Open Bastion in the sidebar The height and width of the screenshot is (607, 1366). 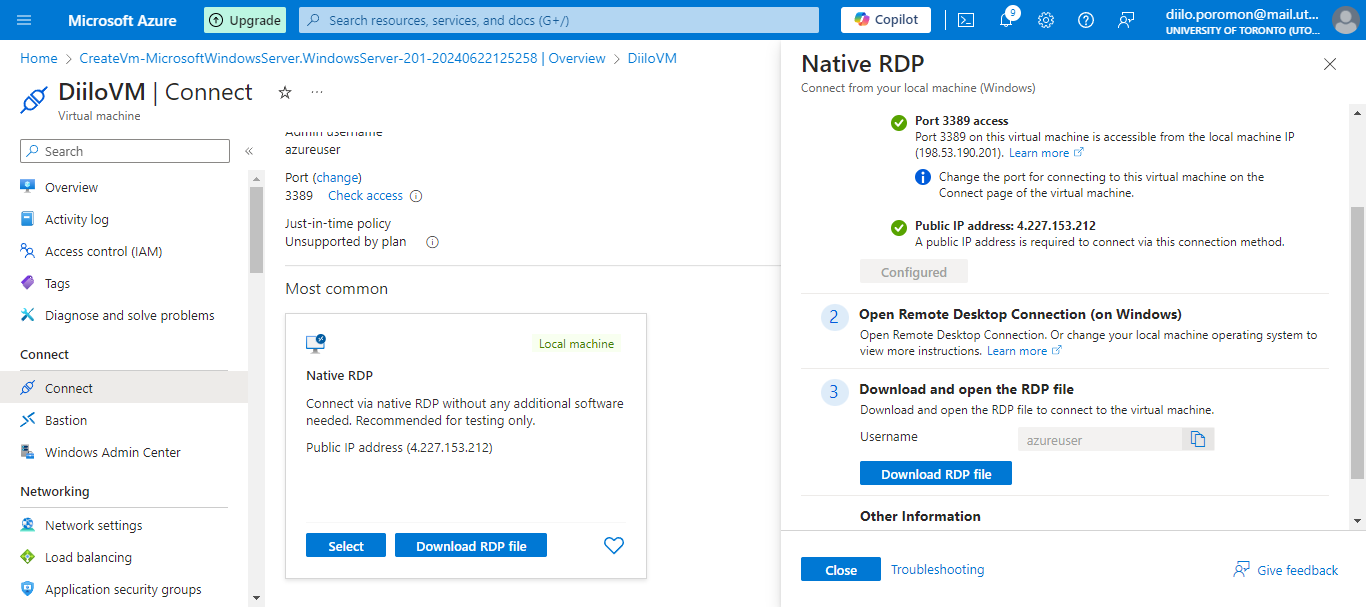pos(66,420)
